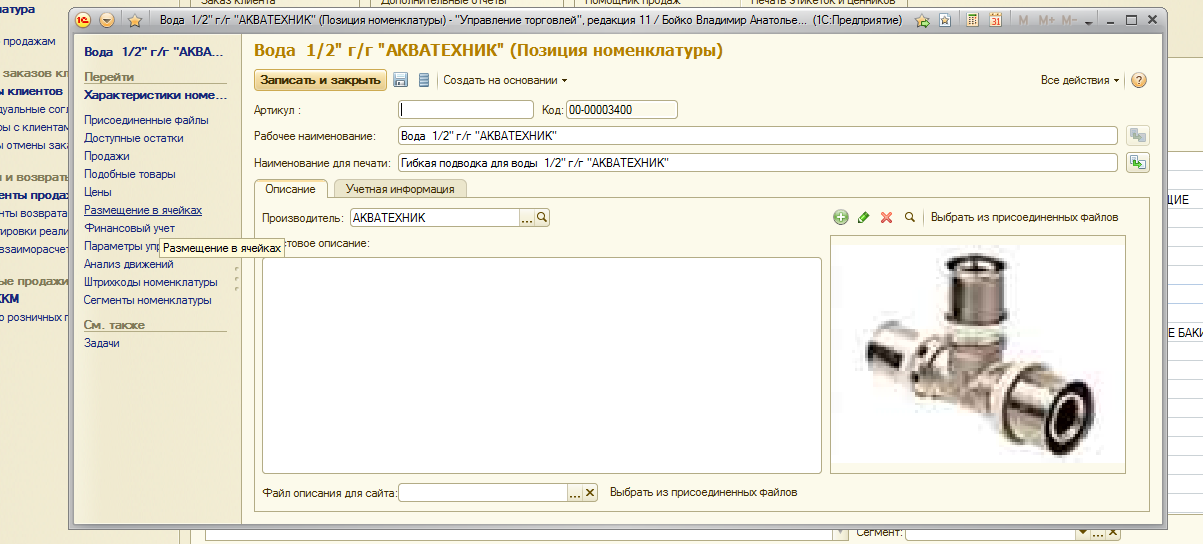The width and height of the screenshot is (1203, 544).
Task: Open Задачи link under См. также
Action: point(102,343)
